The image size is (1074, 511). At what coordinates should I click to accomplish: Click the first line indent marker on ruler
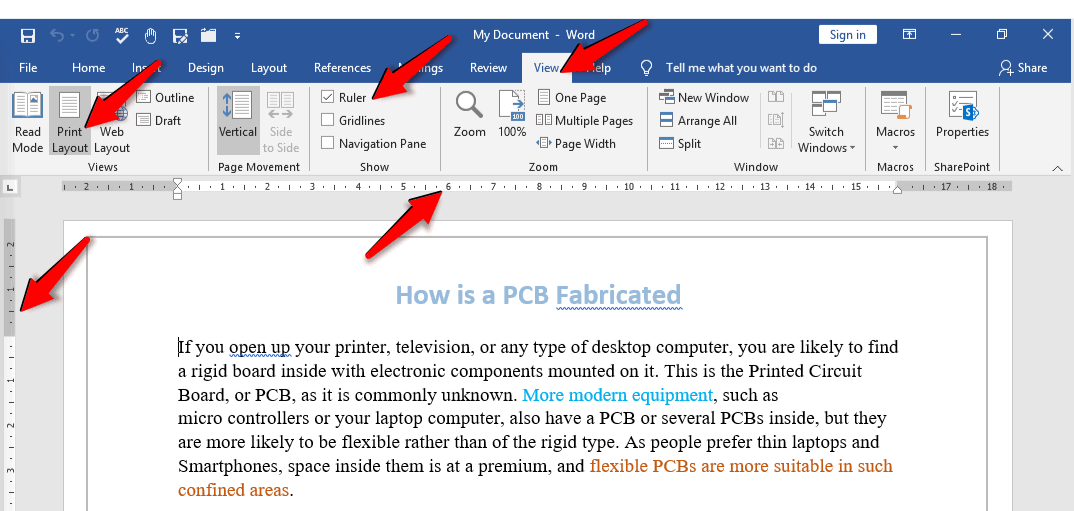pos(178,184)
